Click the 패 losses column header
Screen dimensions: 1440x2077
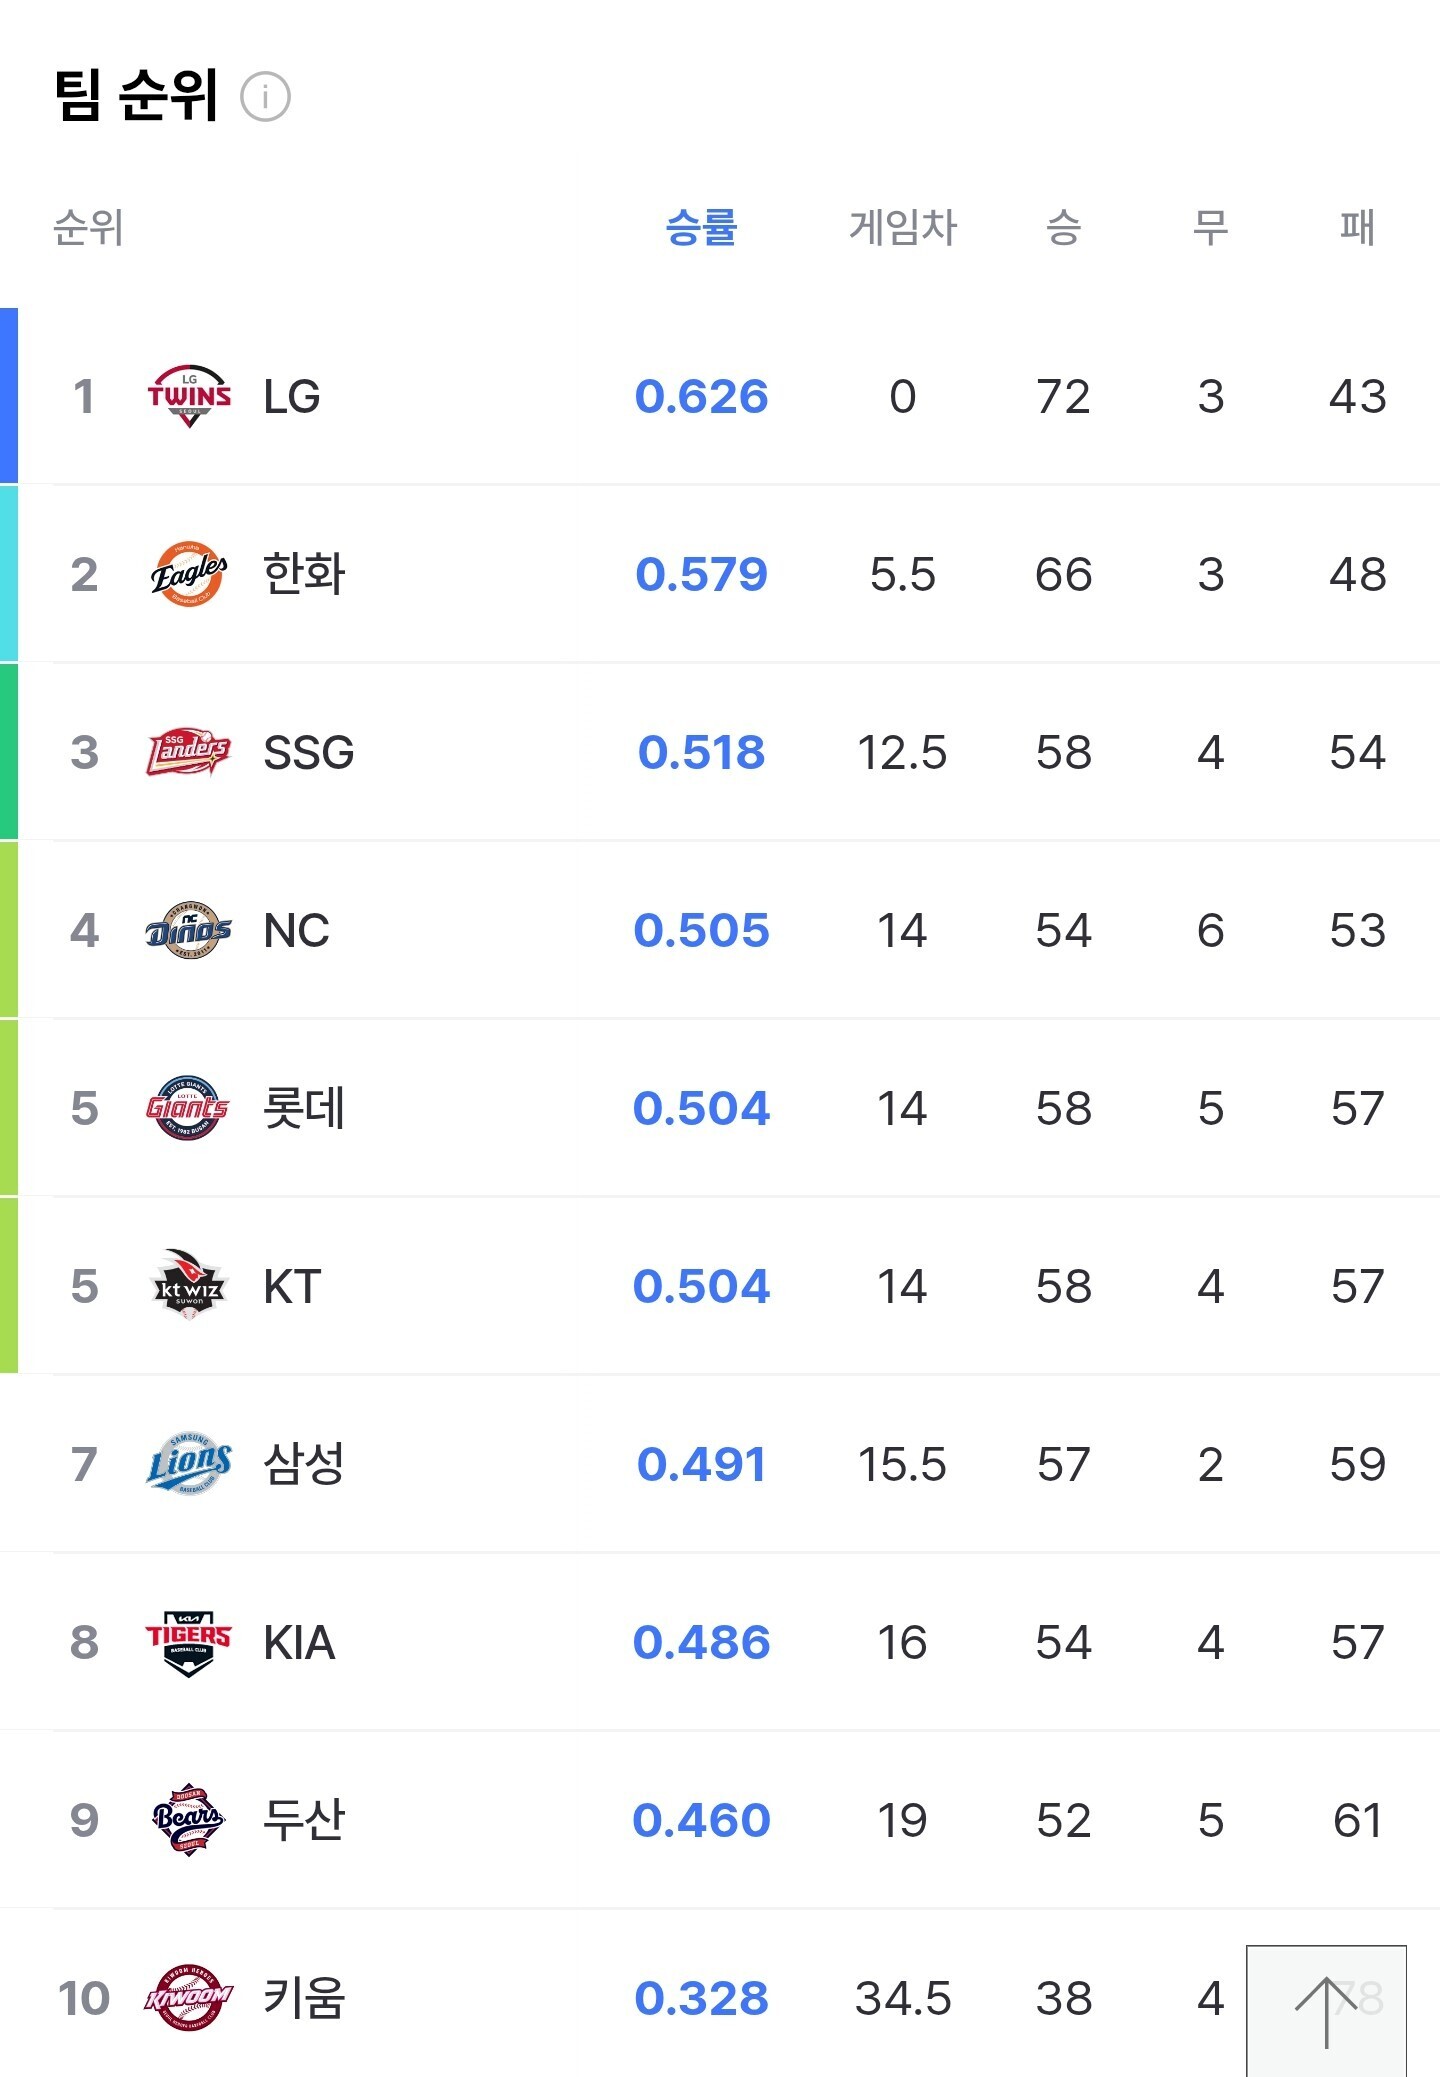click(x=1357, y=228)
